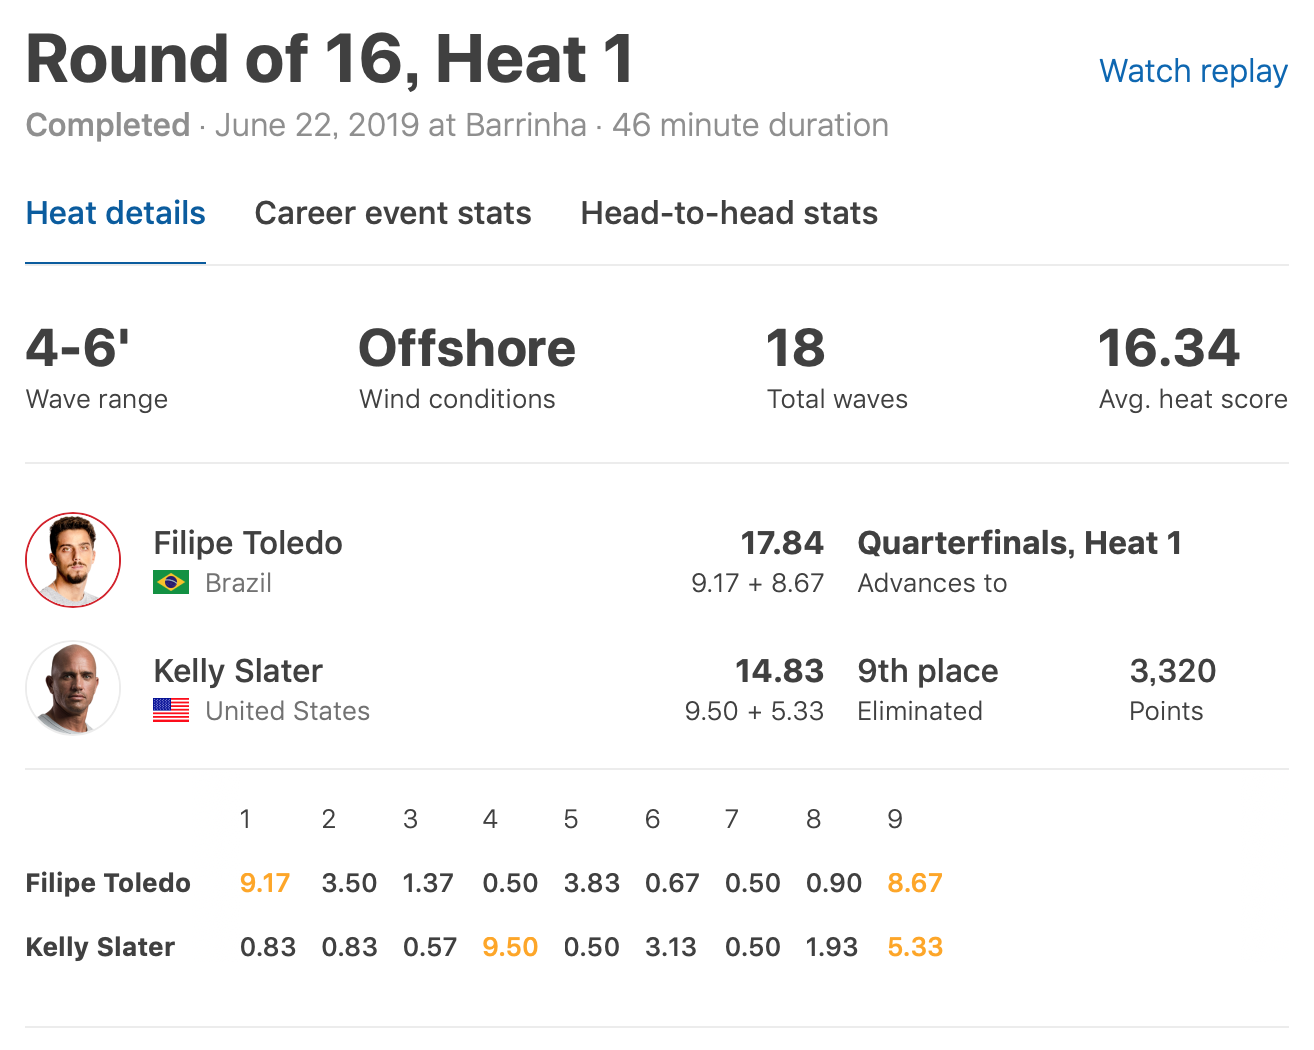Click Filipe Toledo's profile photo
The image size is (1314, 1050).
[x=73, y=560]
